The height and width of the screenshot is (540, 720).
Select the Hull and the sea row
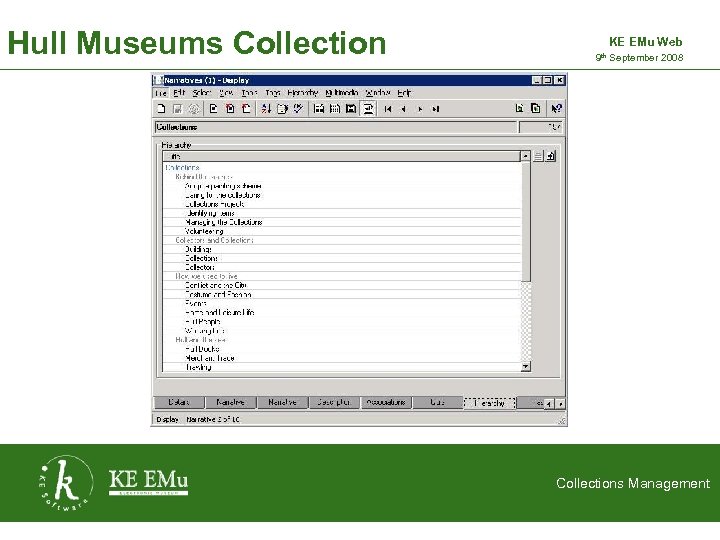[342, 340]
